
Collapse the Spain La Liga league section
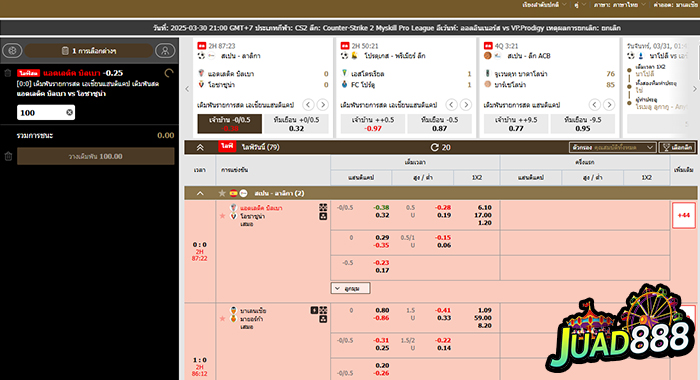coord(200,193)
